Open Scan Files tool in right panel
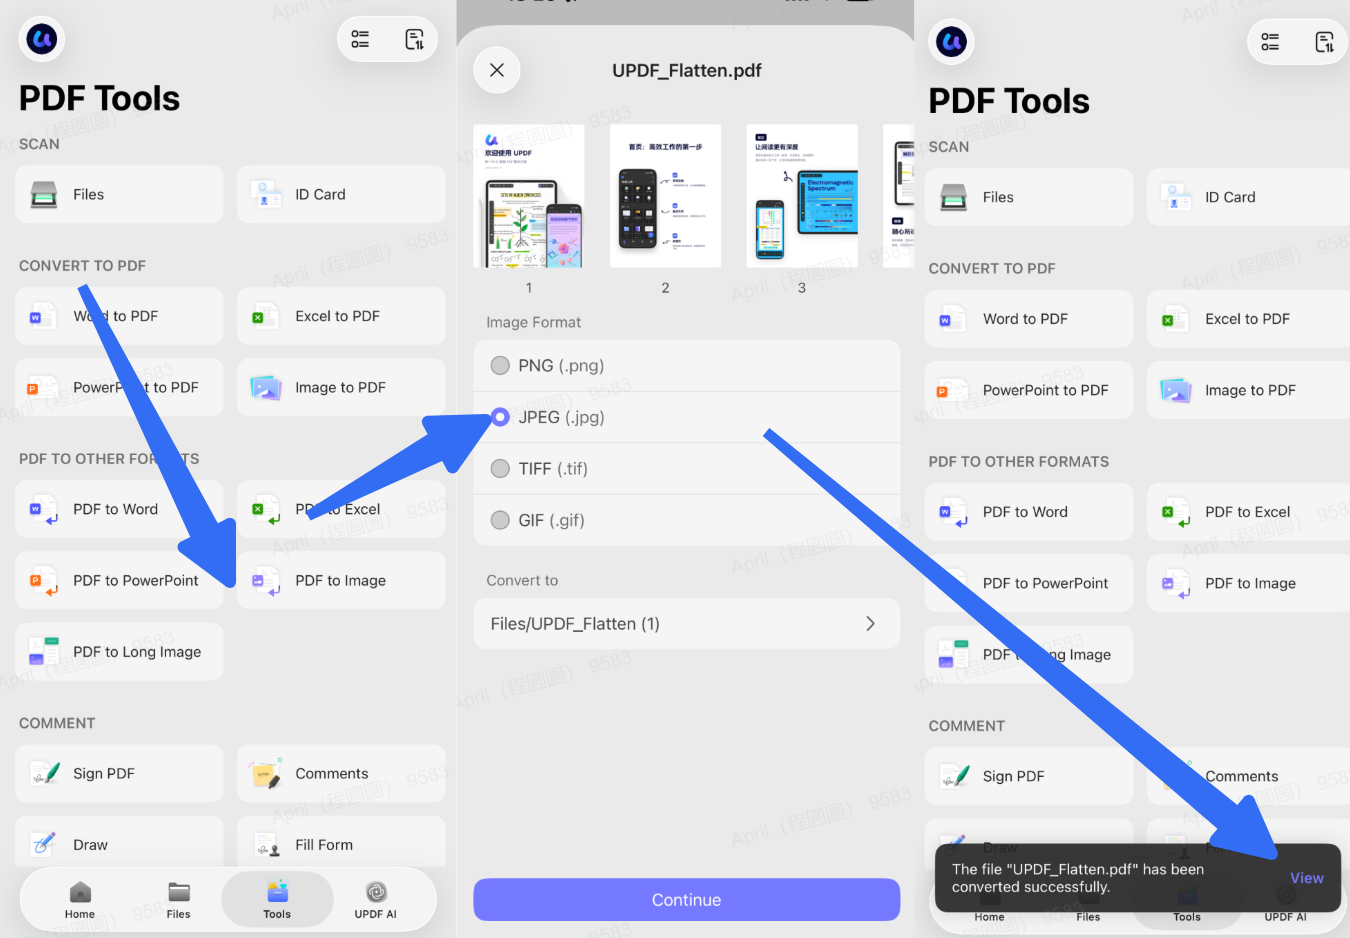The width and height of the screenshot is (1350, 938). coord(1029,197)
